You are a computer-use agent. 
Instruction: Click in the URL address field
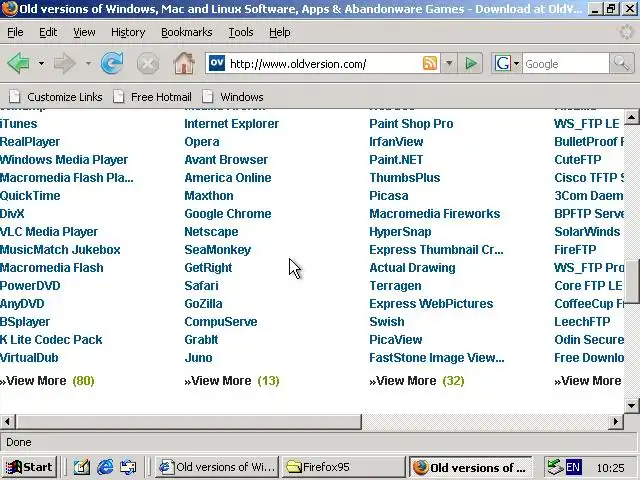(x=324, y=64)
